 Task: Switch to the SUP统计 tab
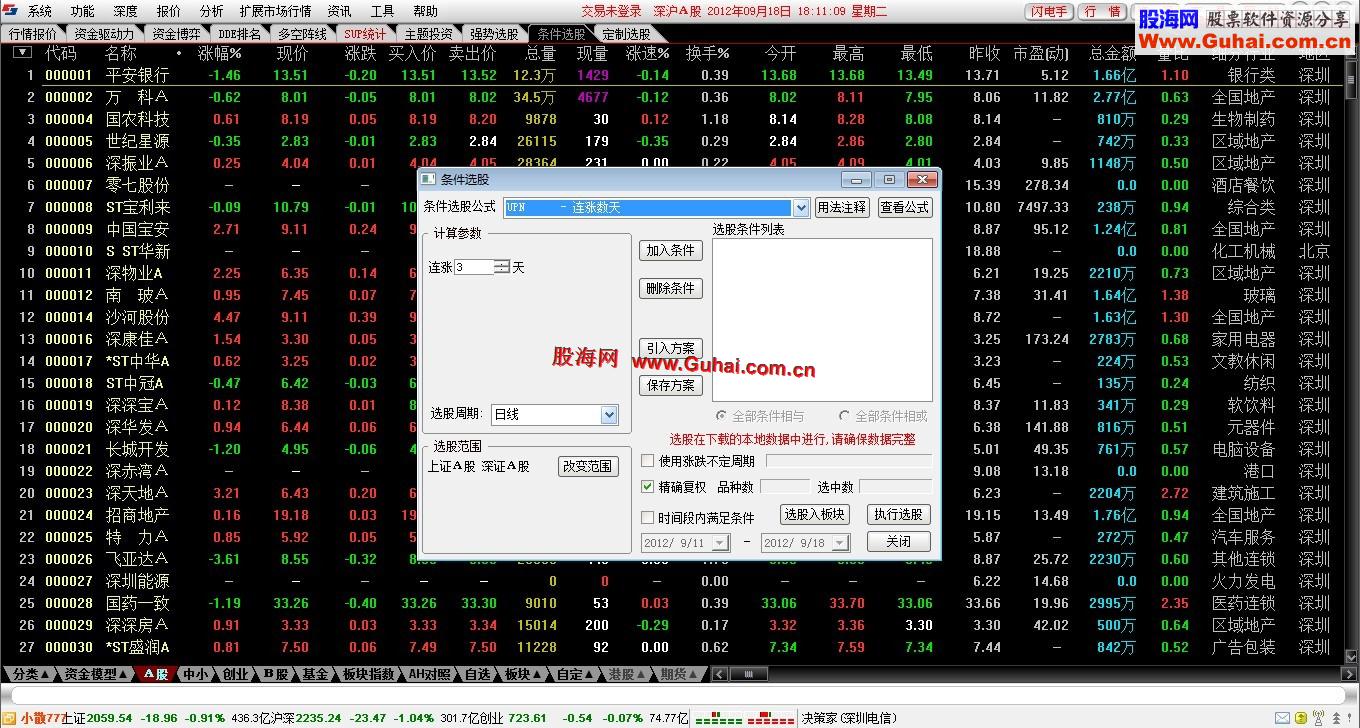point(365,33)
